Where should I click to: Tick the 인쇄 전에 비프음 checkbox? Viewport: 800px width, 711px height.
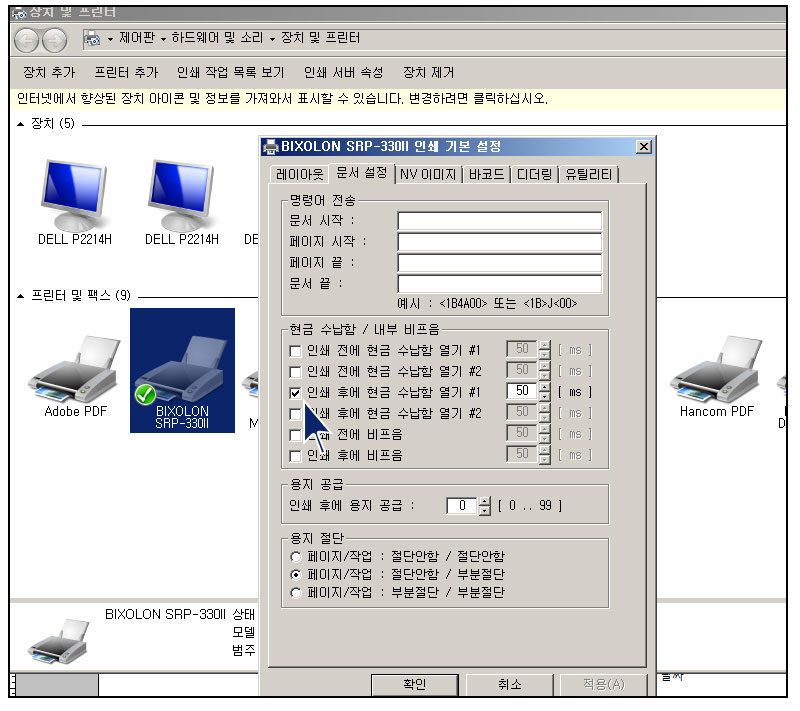[x=295, y=435]
